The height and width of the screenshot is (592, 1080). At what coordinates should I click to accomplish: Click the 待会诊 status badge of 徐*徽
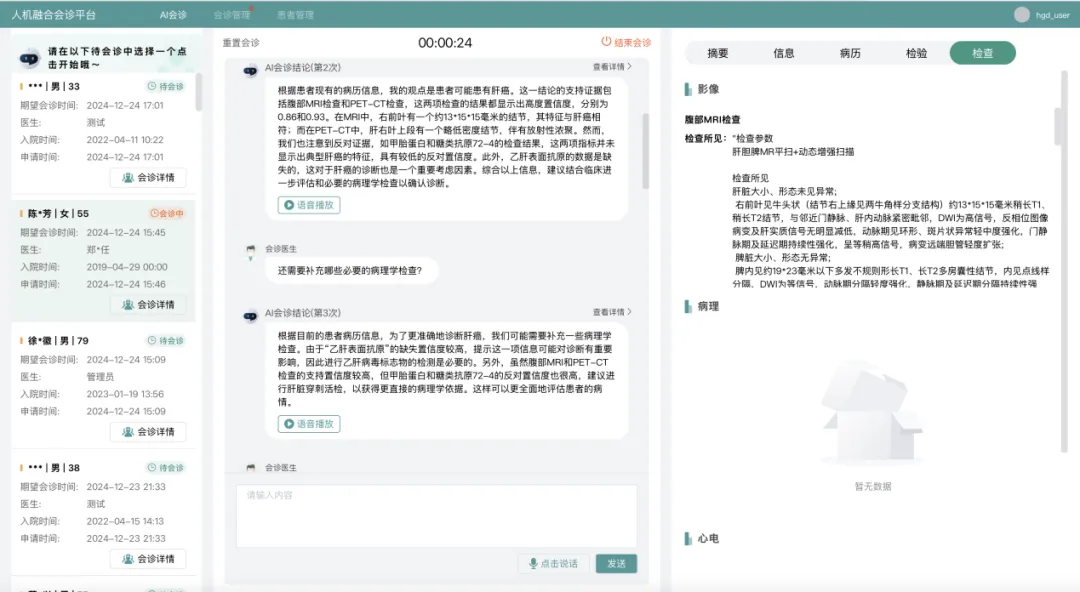tap(166, 341)
